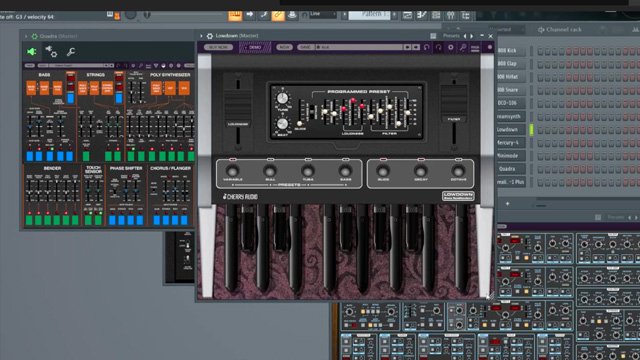Open the pattern selector in FL toolbar
Image resolution: width=640 pixels, height=360 pixels.
coord(369,15)
